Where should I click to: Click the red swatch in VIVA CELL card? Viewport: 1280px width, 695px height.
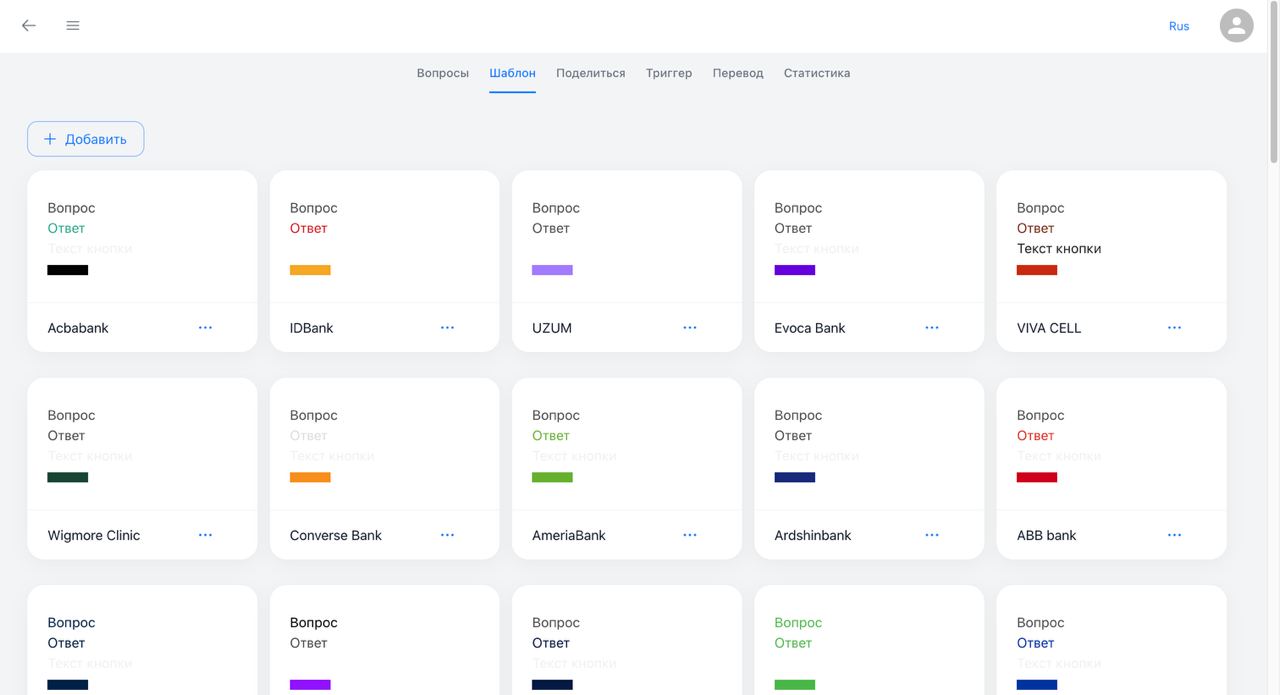click(1037, 270)
